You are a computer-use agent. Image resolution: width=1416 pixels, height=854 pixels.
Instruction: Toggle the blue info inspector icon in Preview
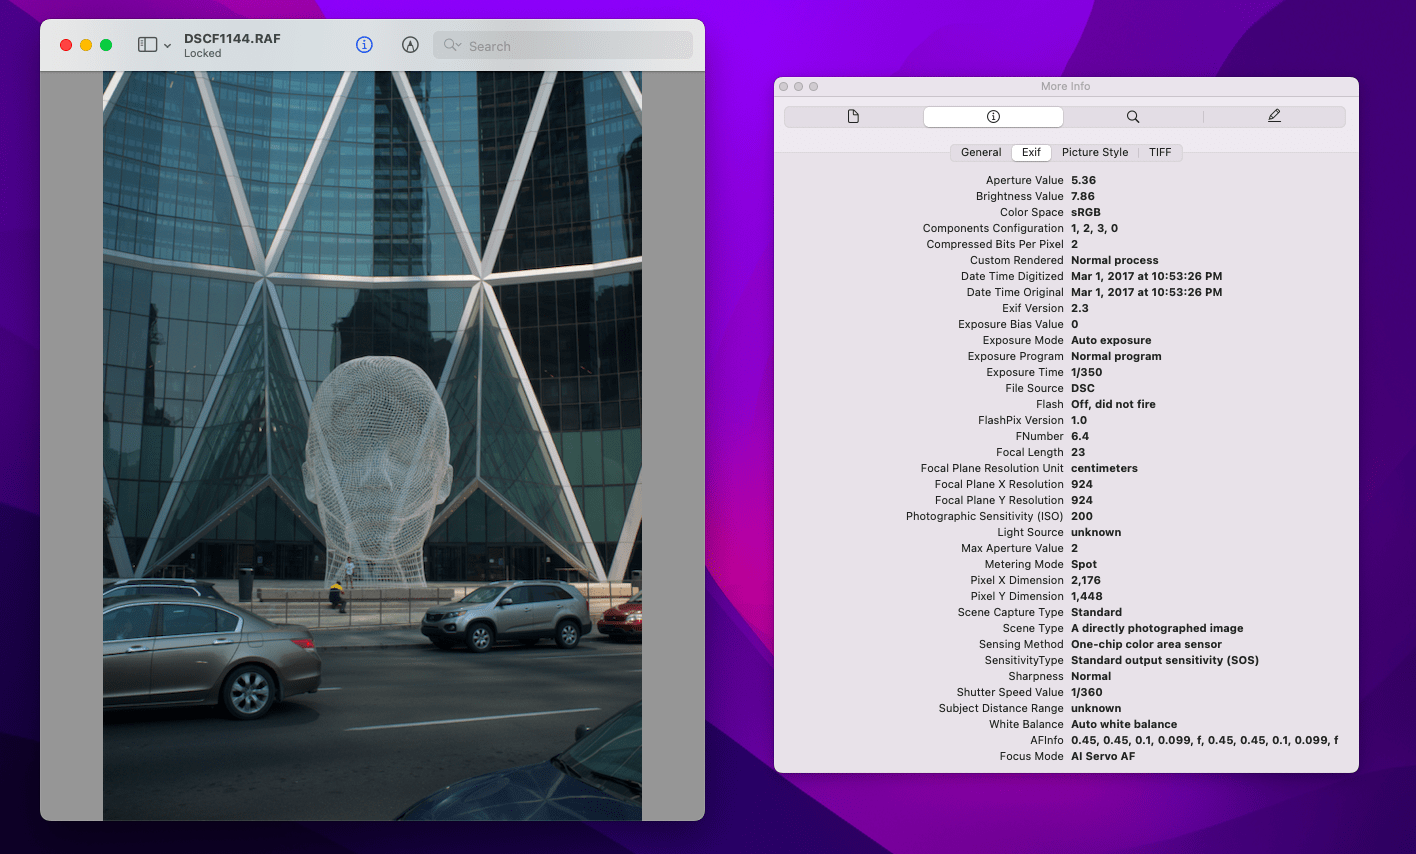[x=364, y=45]
